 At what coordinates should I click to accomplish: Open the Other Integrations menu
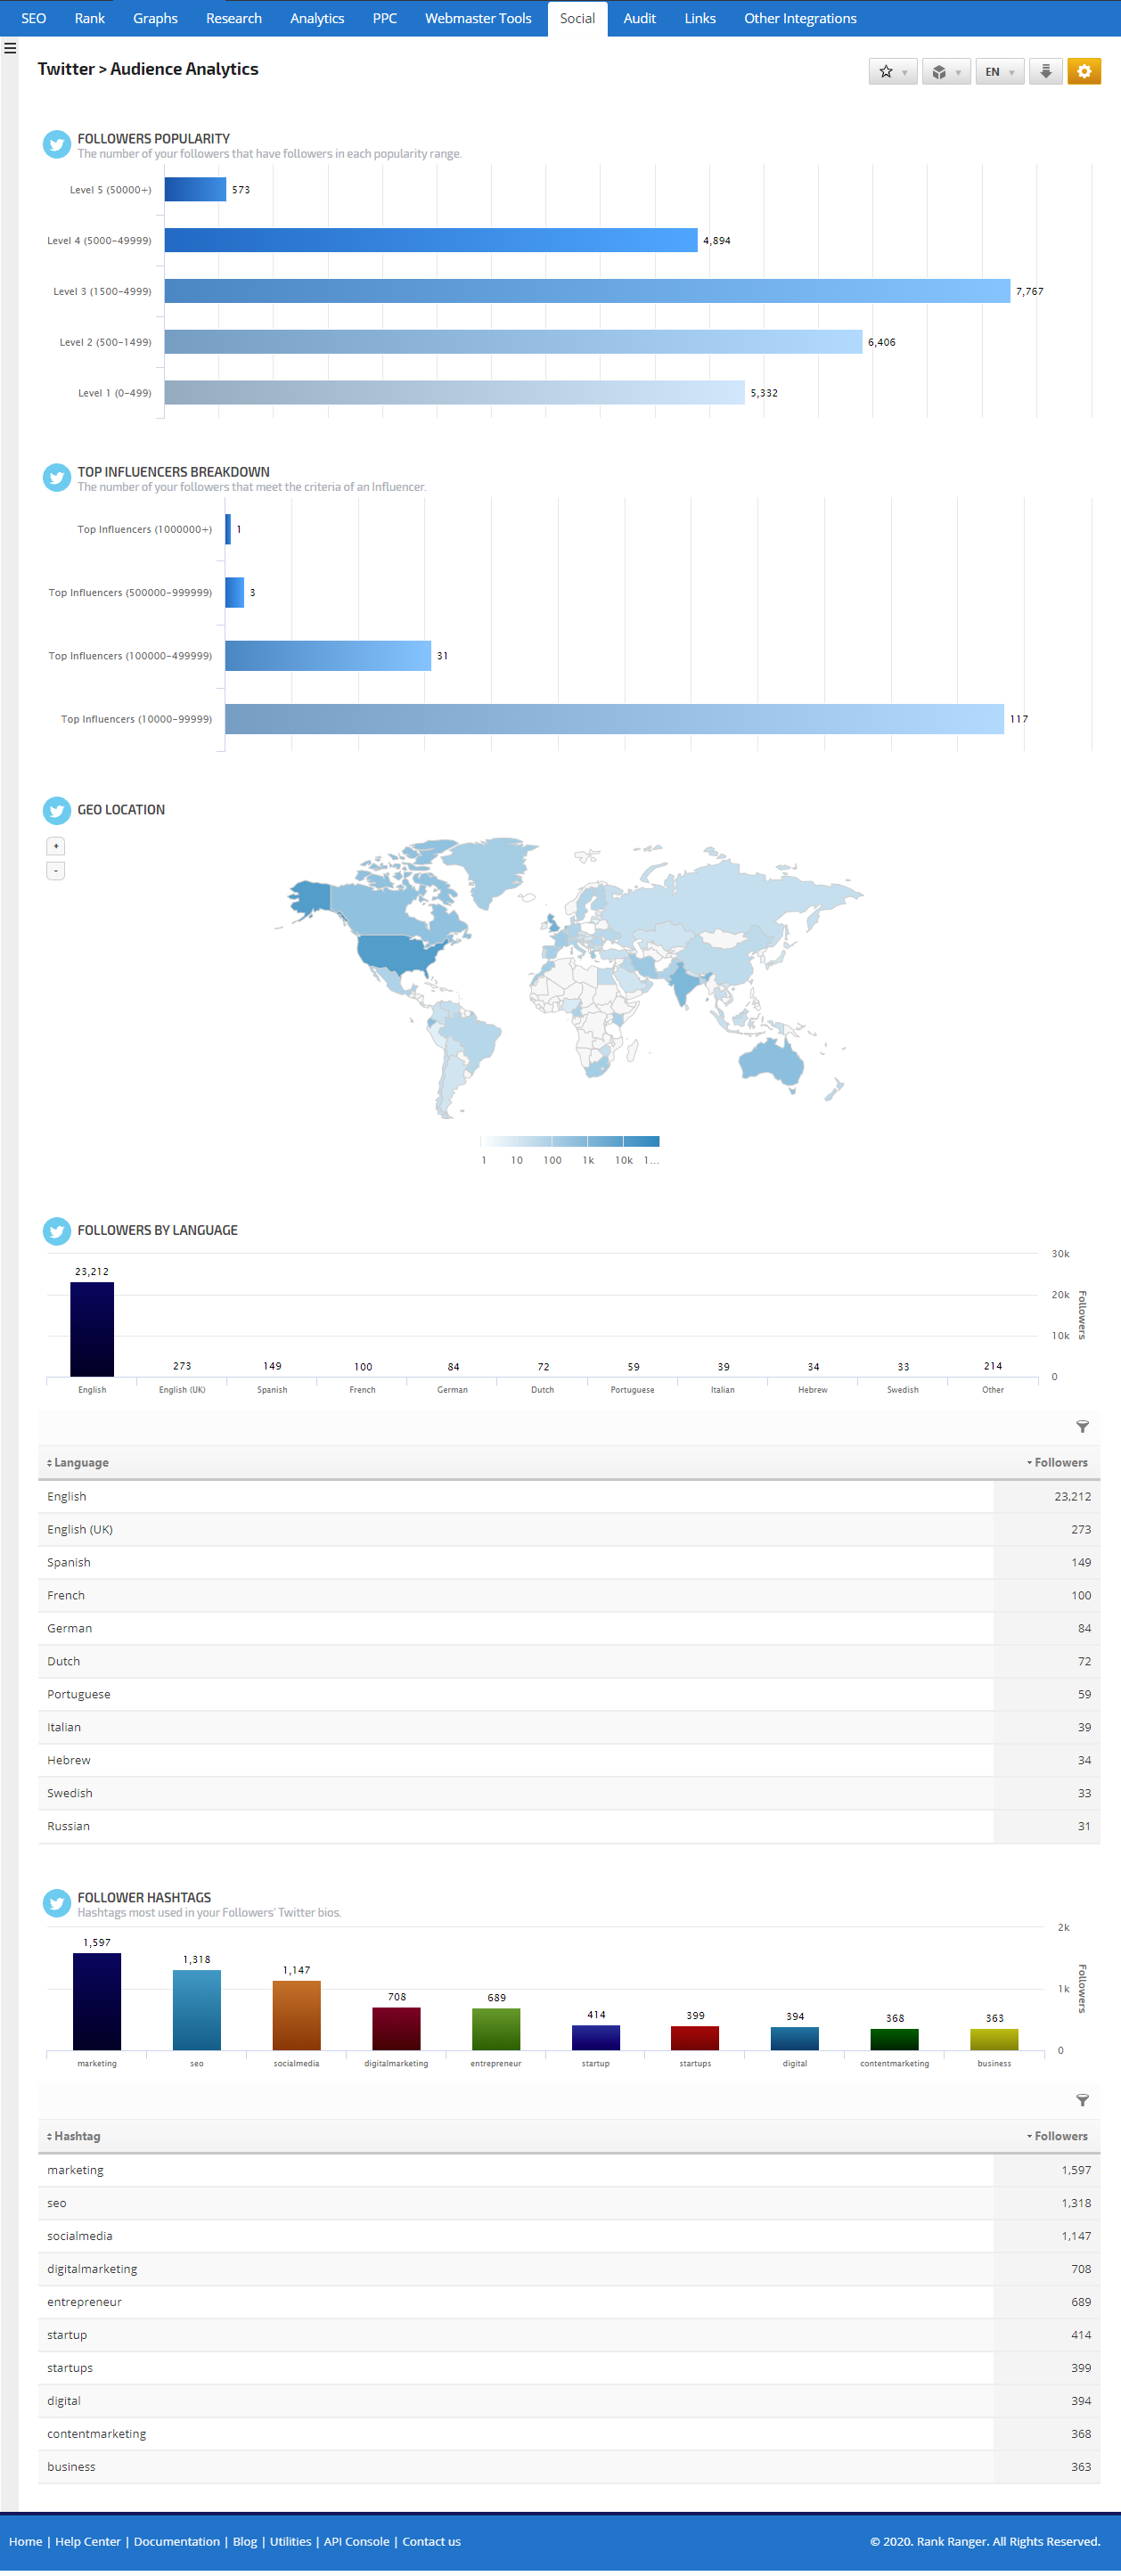coord(800,18)
